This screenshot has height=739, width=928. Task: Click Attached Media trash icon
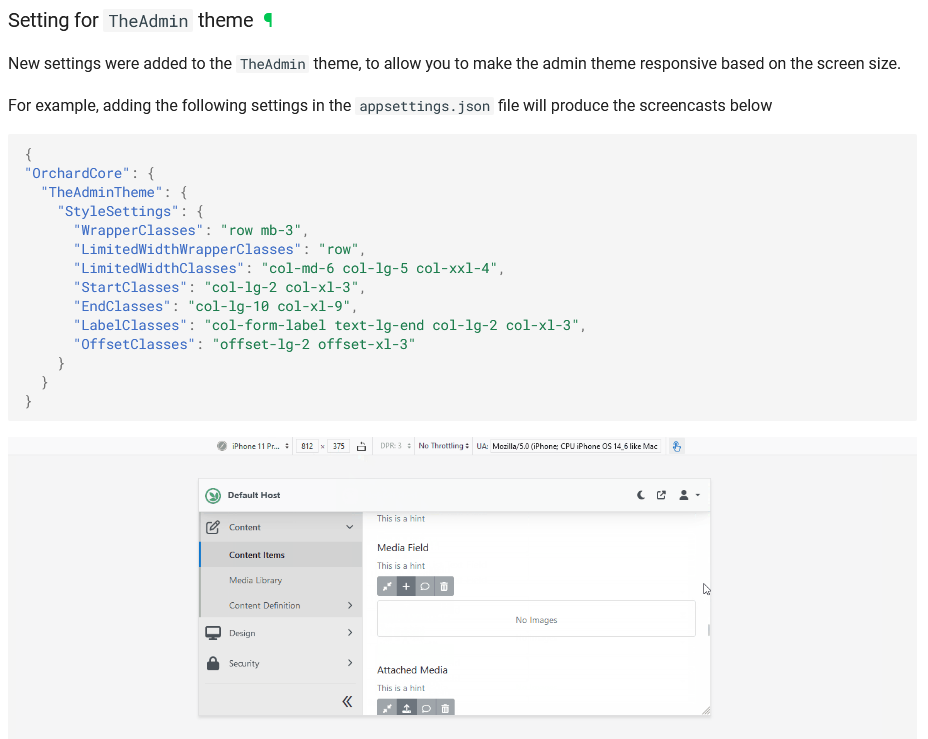[446, 708]
